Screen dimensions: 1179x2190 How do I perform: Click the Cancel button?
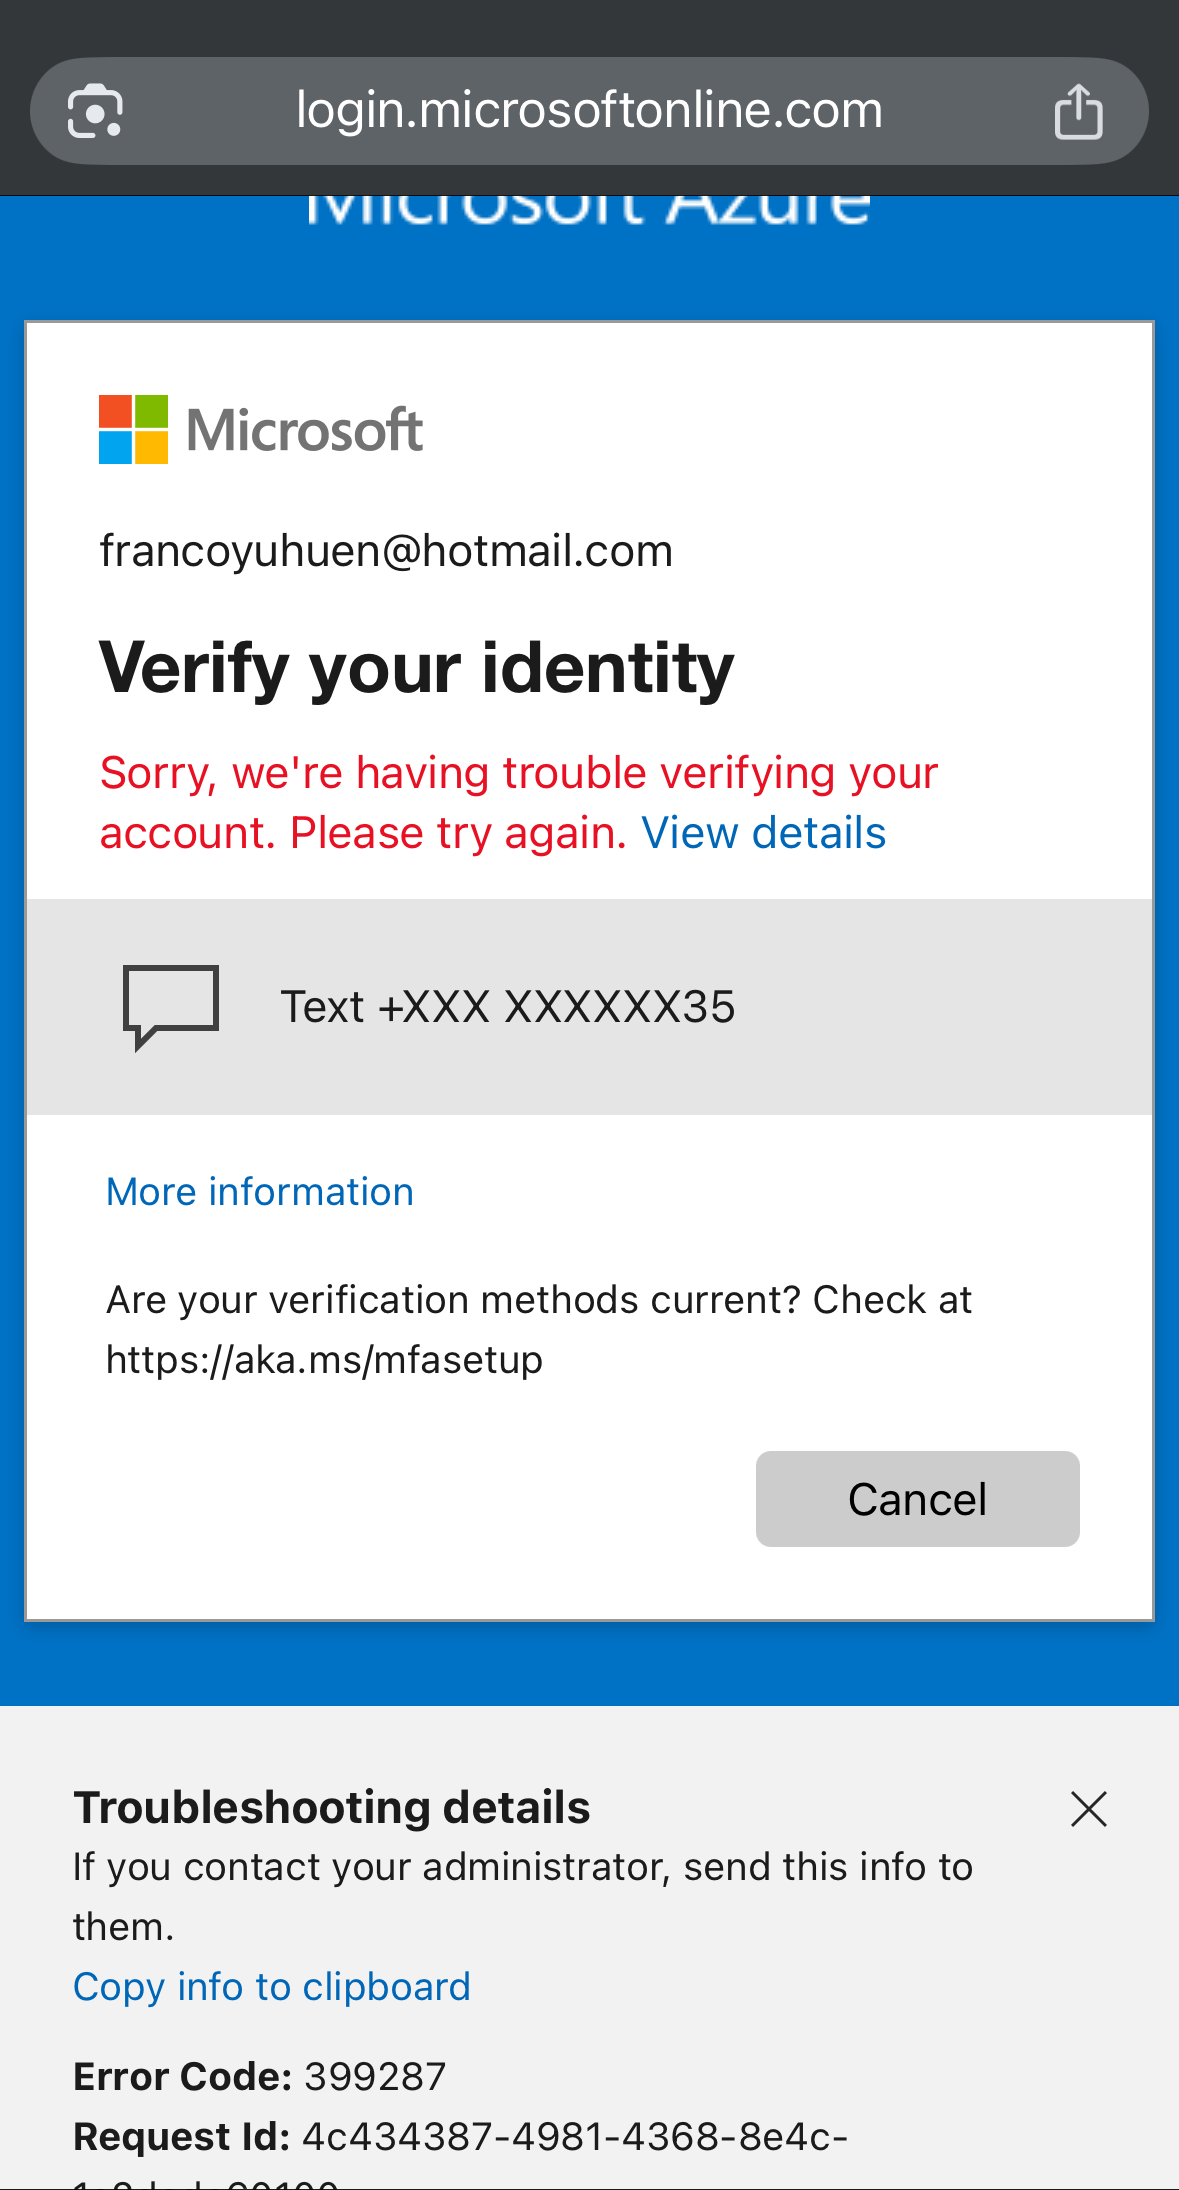click(917, 1499)
